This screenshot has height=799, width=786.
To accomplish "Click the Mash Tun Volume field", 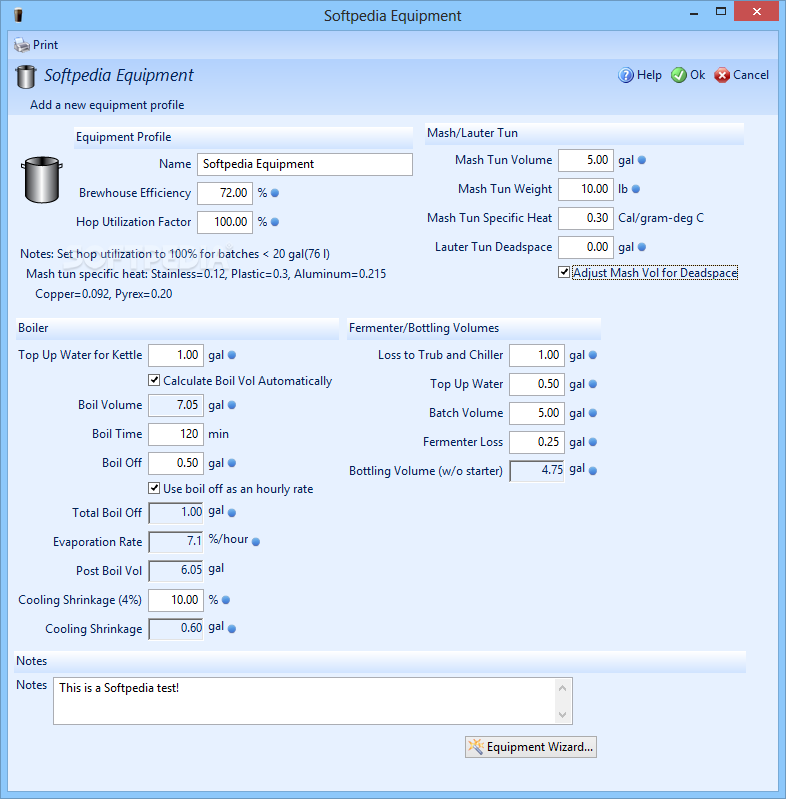I will (x=586, y=161).
